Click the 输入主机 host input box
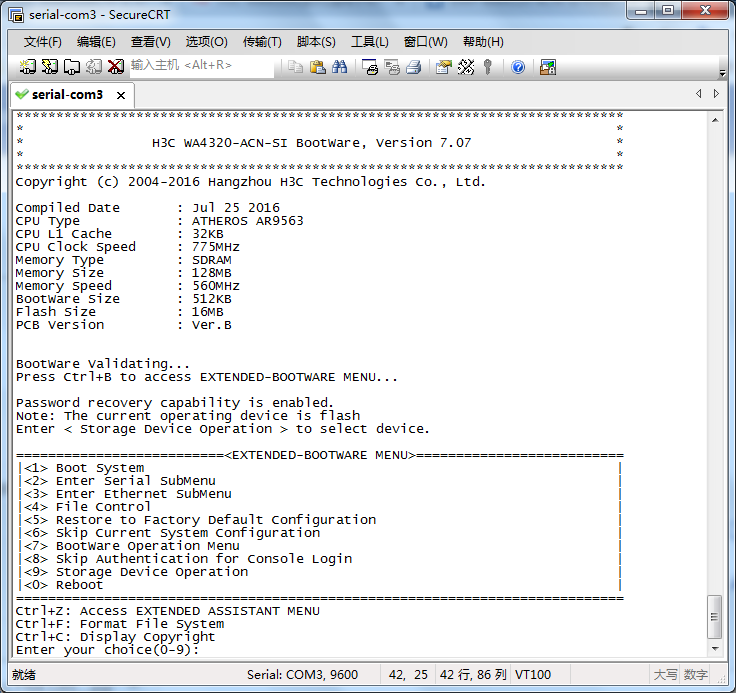 [201, 66]
